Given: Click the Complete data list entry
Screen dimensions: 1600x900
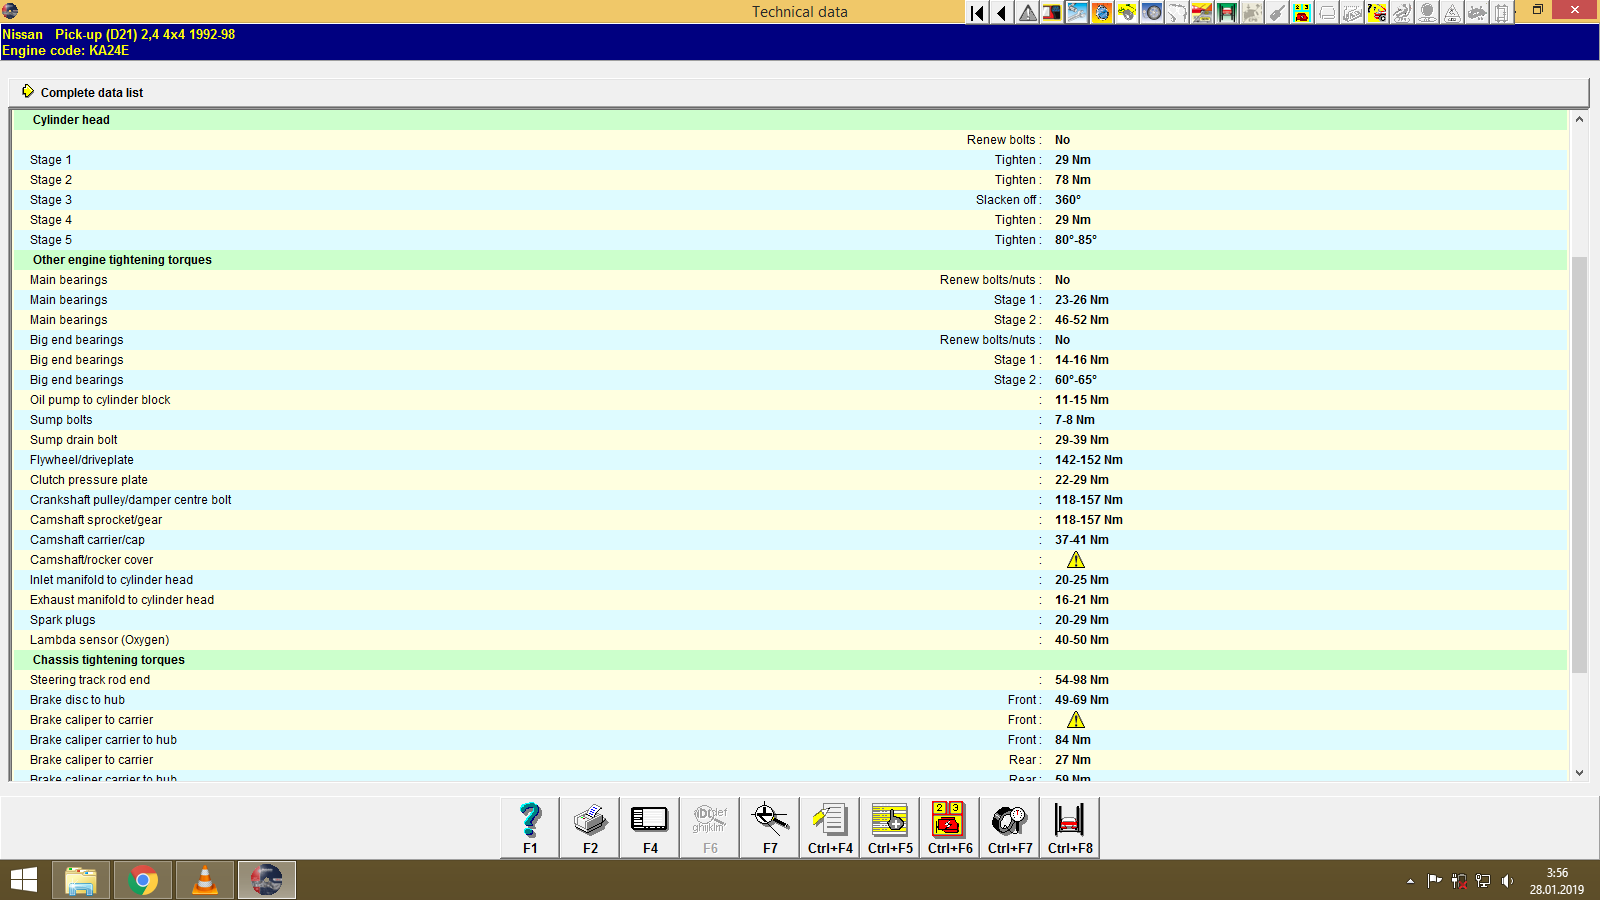Looking at the screenshot, I should [91, 92].
